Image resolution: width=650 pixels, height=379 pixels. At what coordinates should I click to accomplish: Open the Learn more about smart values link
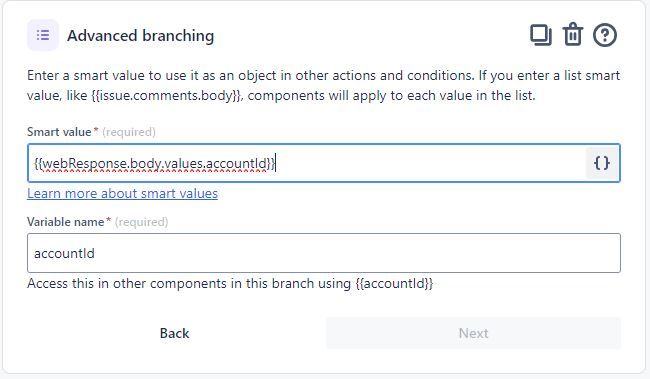coord(122,194)
